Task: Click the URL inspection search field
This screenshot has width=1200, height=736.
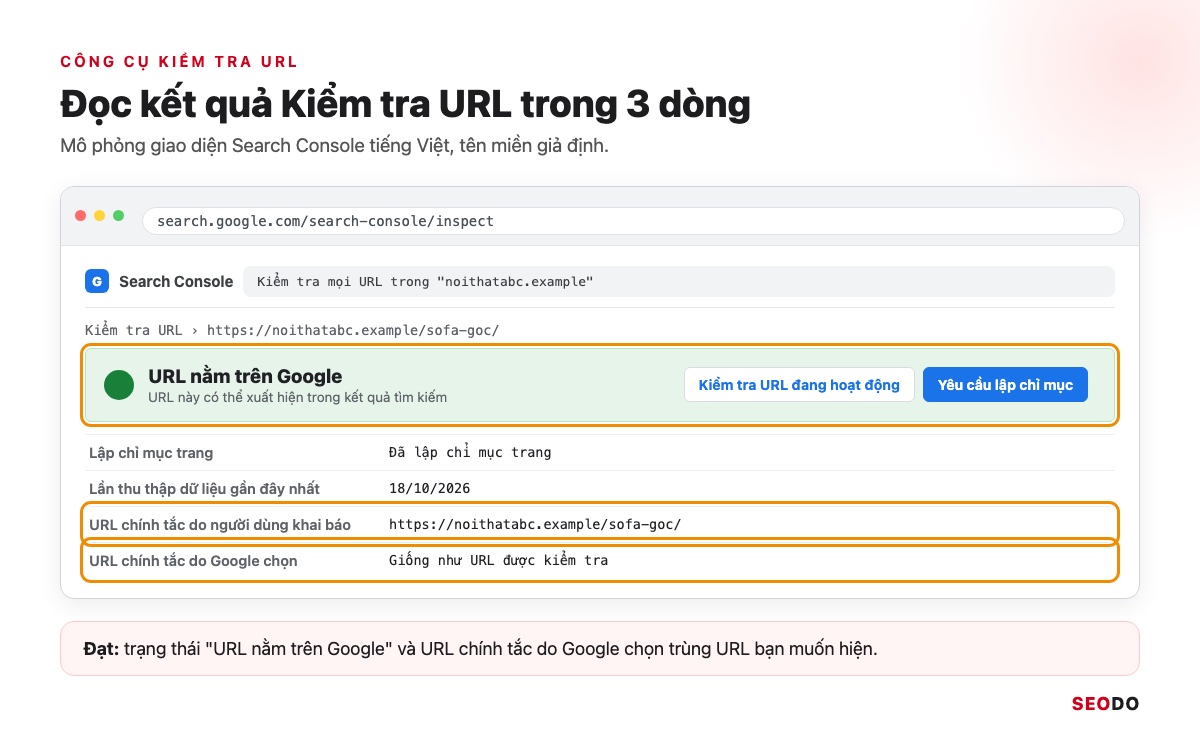Action: point(679,281)
